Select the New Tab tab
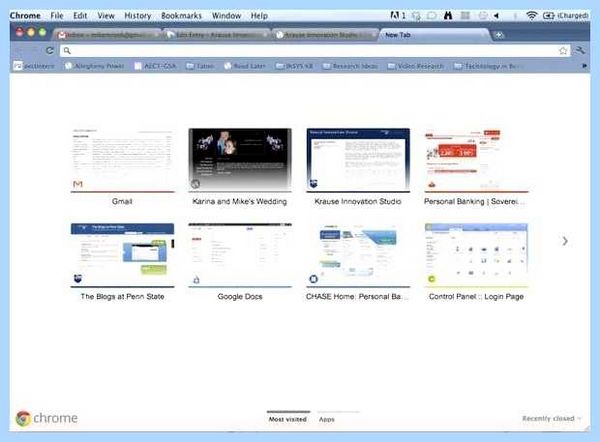 434,35
